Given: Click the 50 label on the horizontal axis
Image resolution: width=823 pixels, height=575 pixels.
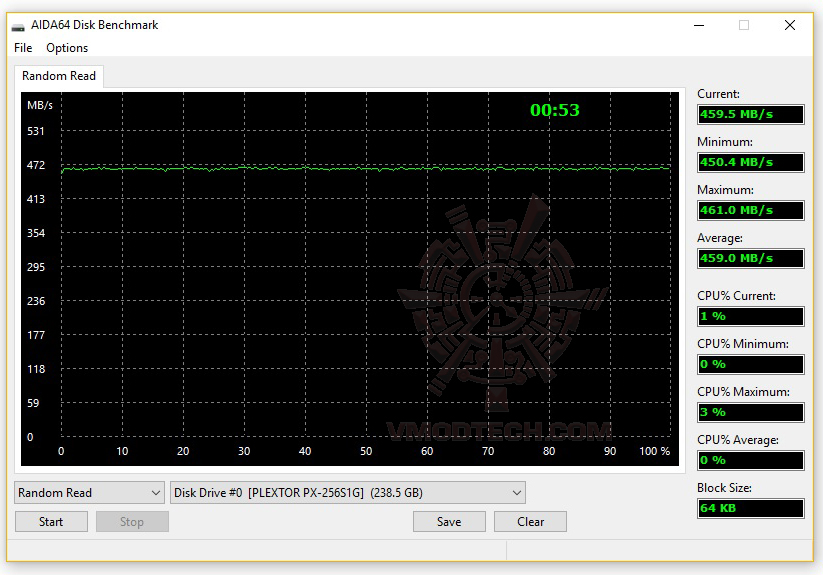Looking at the screenshot, I should [366, 451].
